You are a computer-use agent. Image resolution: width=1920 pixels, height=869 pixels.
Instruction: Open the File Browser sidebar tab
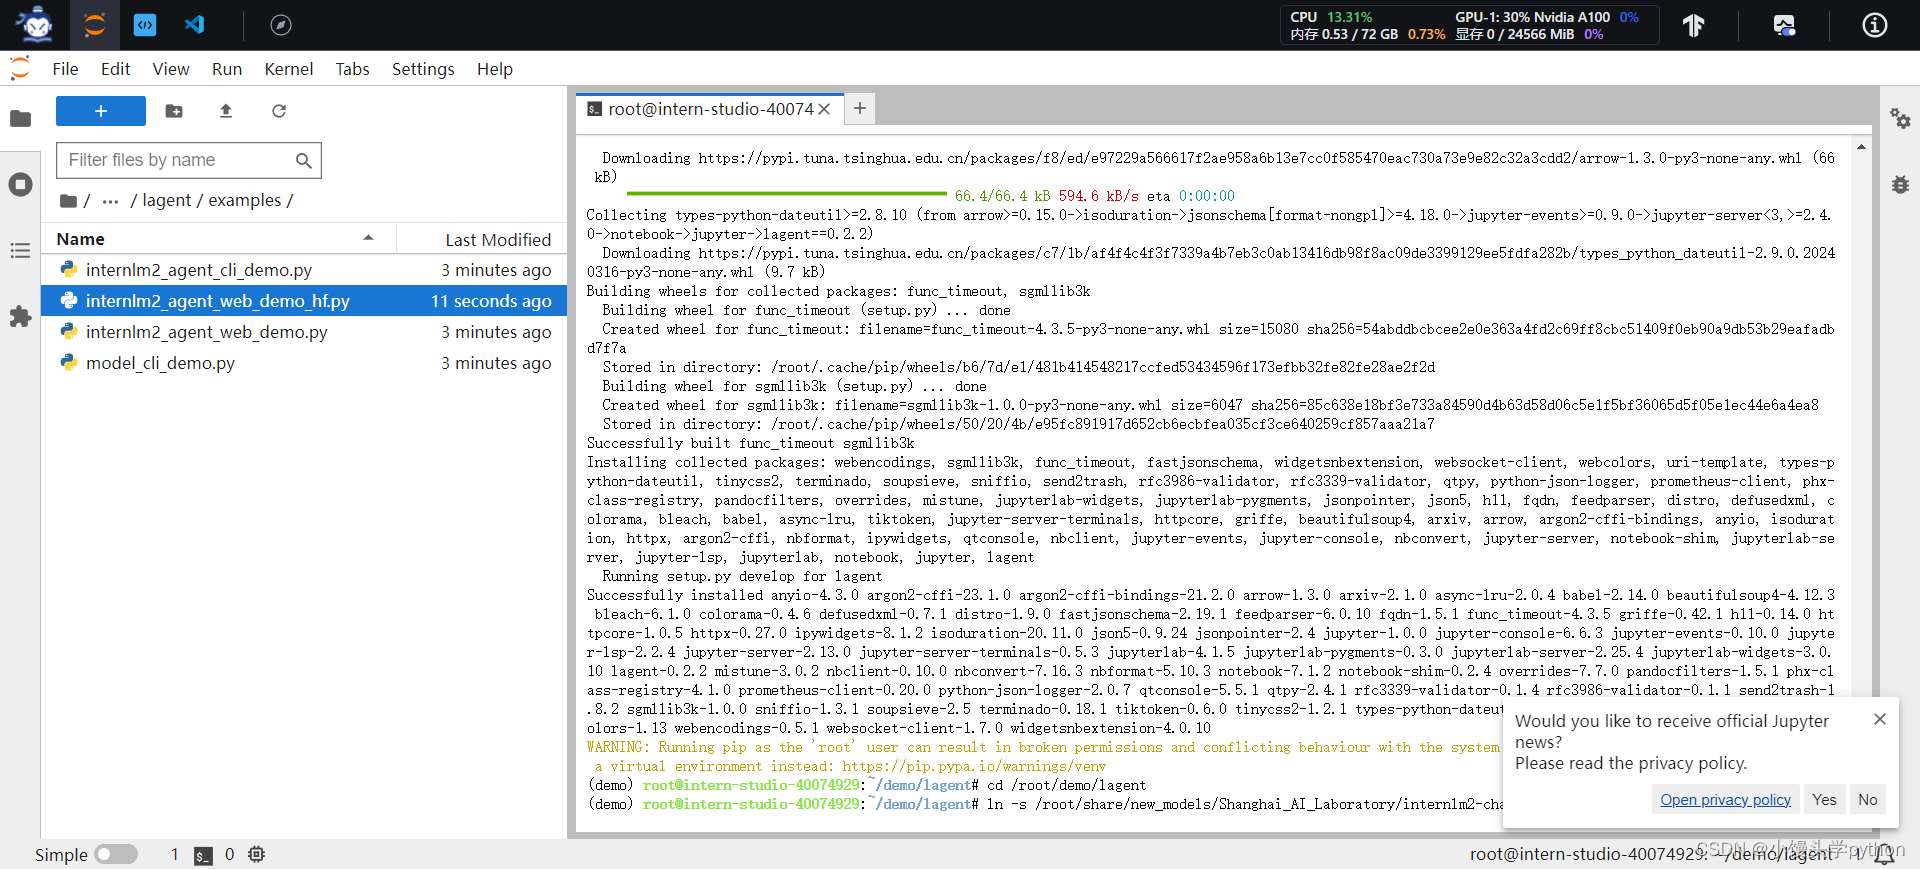tap(20, 119)
